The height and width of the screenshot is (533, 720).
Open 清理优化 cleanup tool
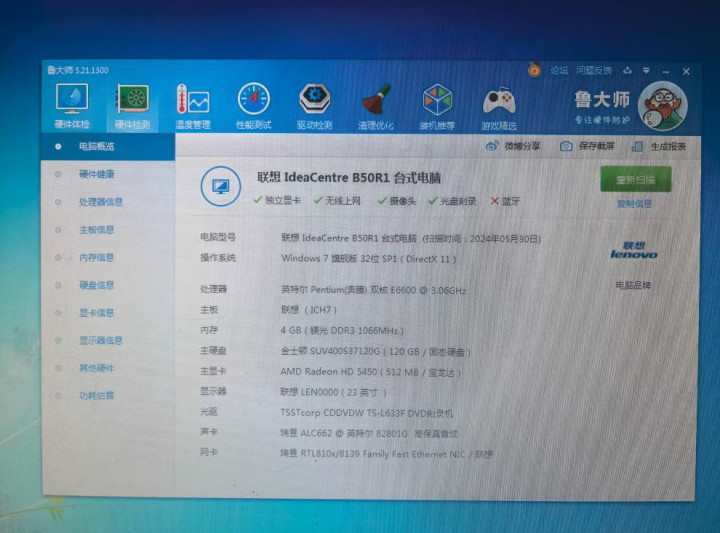tap(376, 107)
